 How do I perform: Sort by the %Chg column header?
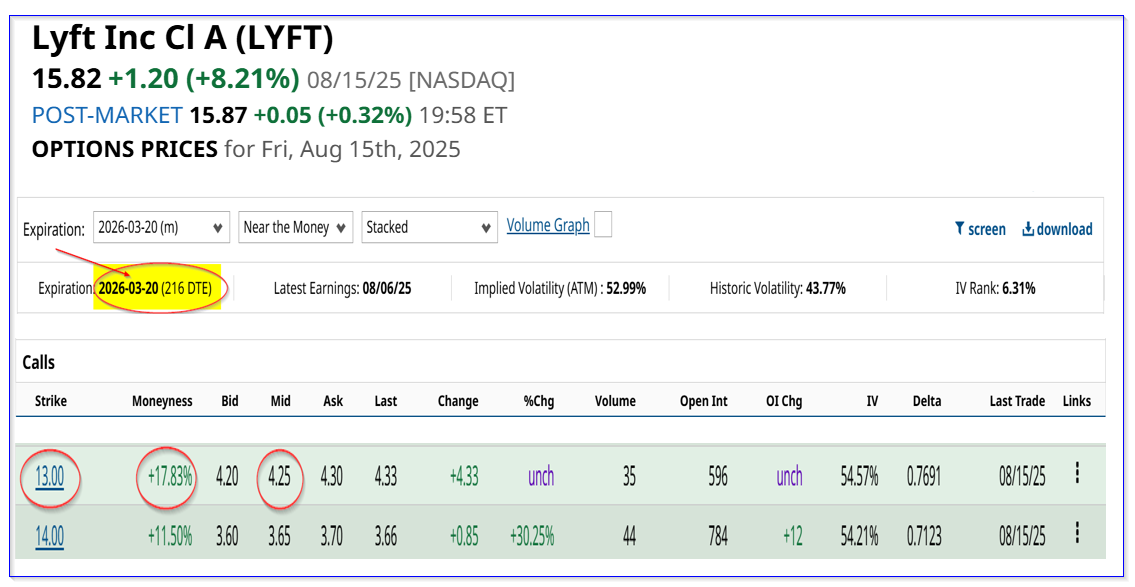click(x=539, y=401)
